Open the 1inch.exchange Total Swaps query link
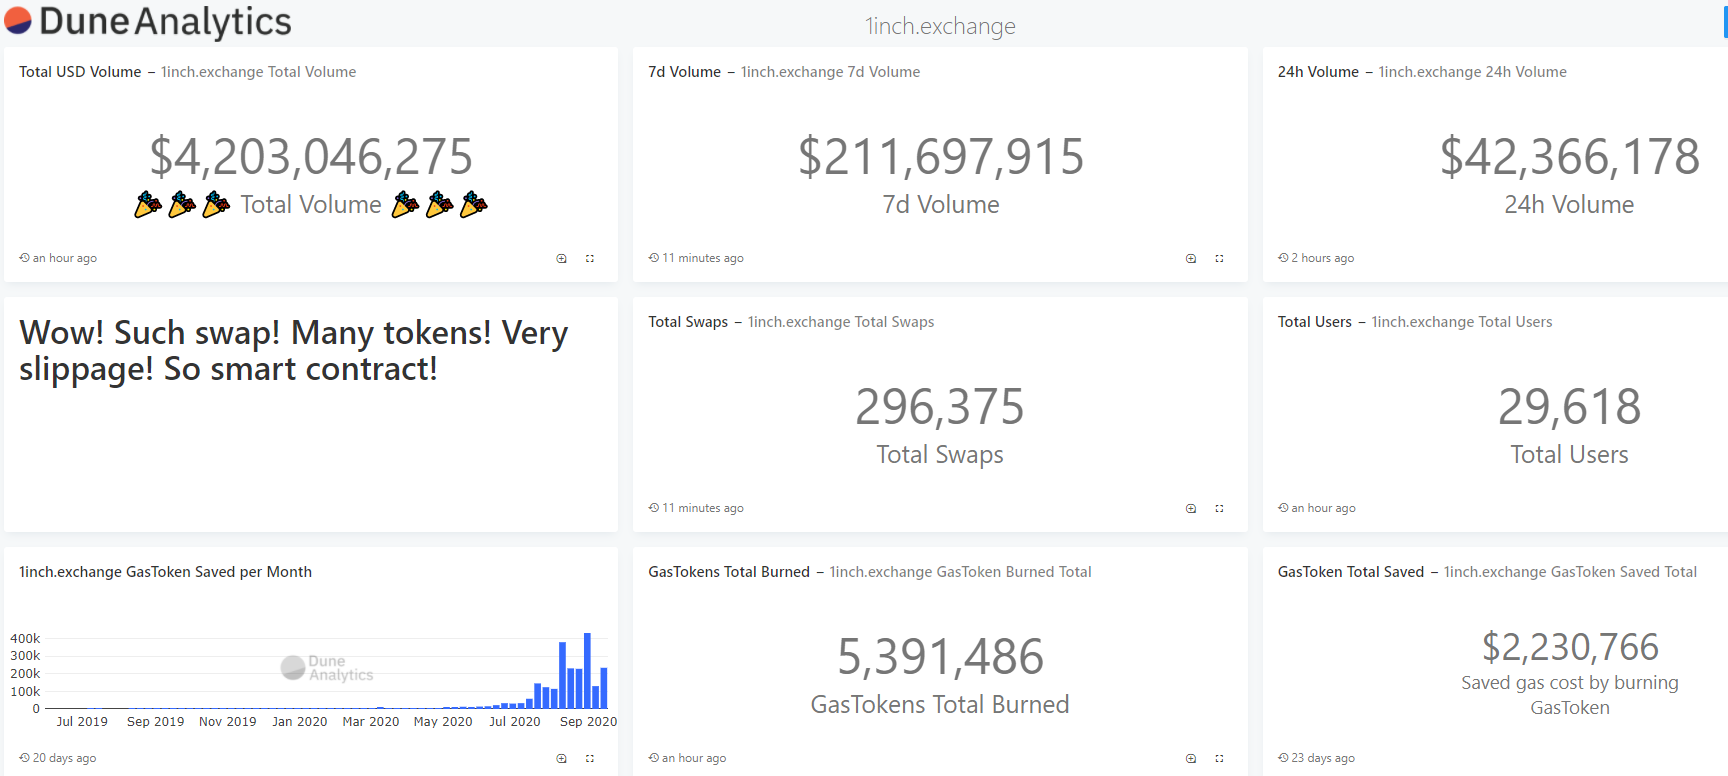The width and height of the screenshot is (1728, 776). pos(841,322)
